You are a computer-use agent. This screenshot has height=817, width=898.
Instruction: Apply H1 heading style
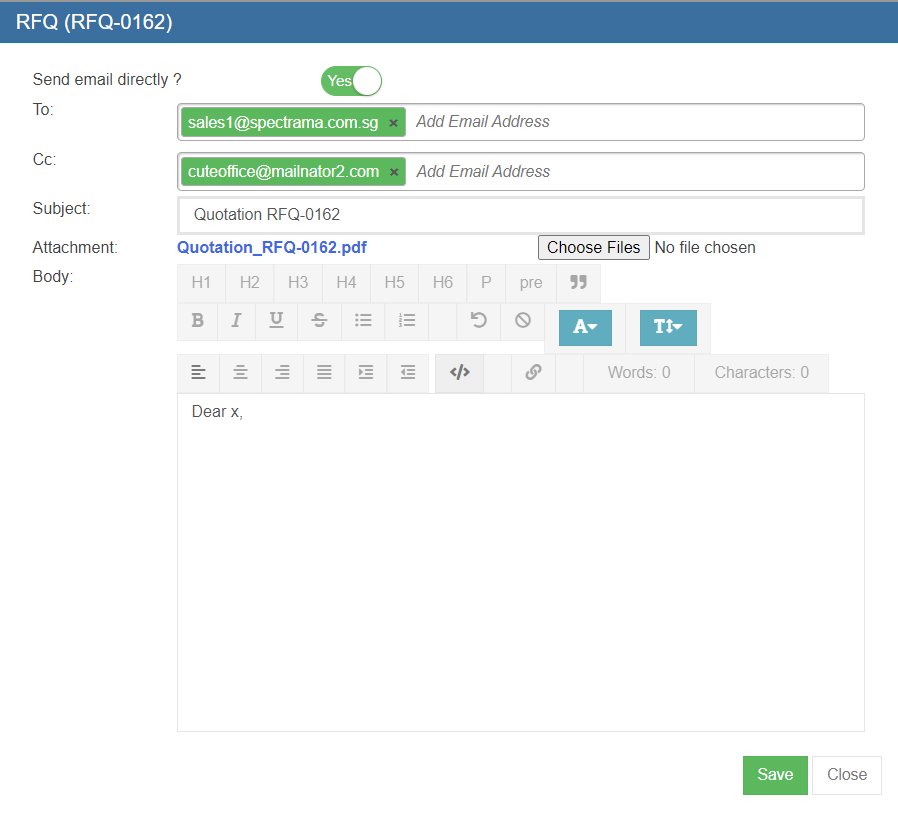pos(201,282)
